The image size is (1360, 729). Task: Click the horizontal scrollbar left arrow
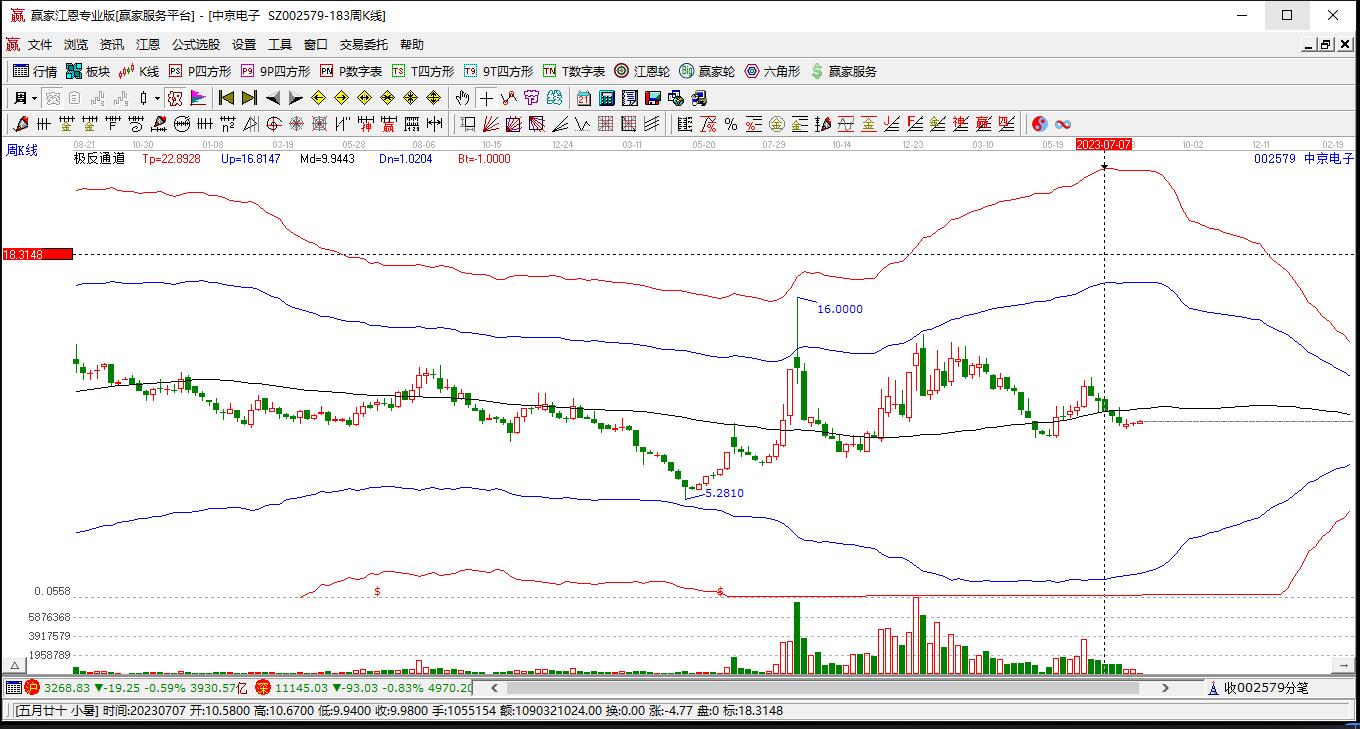pyautogui.click(x=494, y=688)
